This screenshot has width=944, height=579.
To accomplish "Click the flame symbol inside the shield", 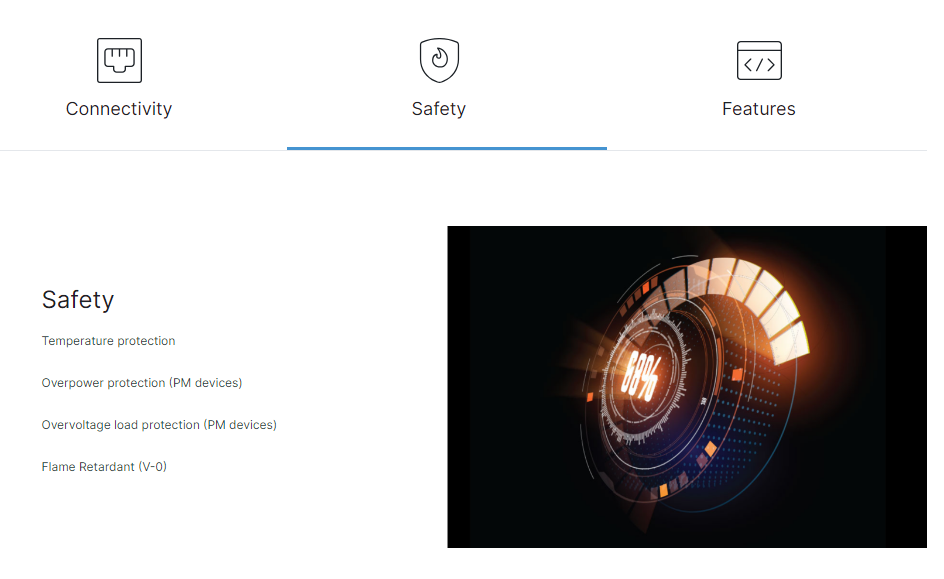I will click(x=440, y=58).
